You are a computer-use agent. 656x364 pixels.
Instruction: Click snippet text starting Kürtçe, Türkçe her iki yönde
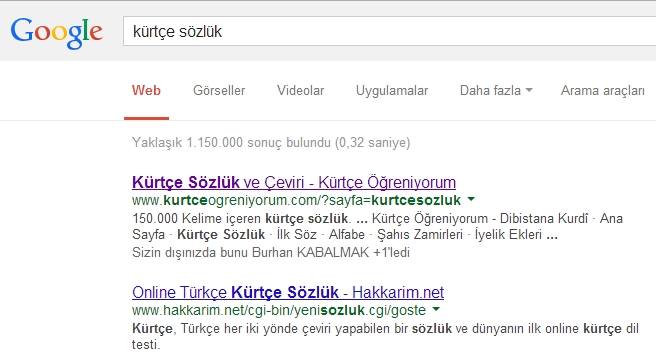(x=385, y=336)
